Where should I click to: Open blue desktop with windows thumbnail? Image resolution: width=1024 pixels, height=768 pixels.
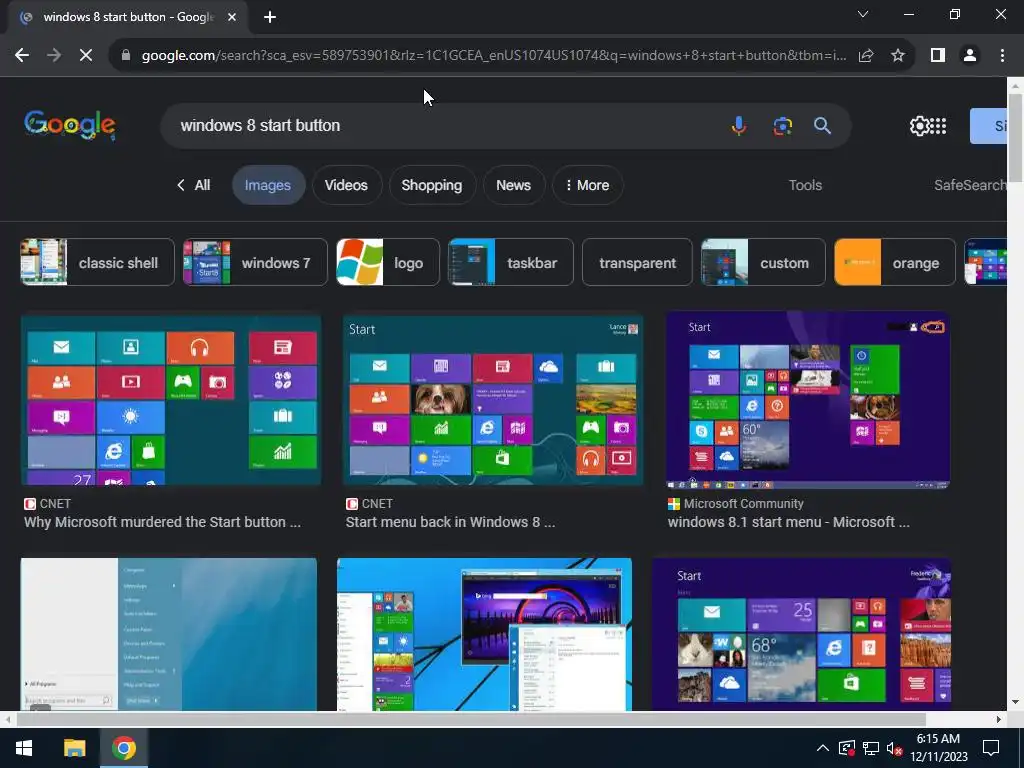[x=485, y=634]
